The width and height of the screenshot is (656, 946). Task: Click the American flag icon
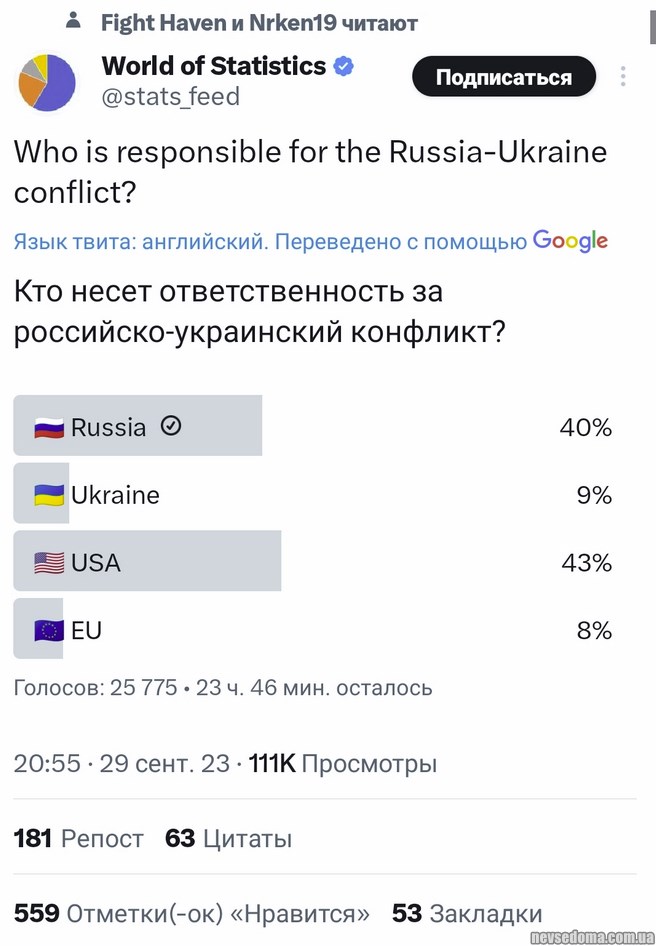coord(49,563)
